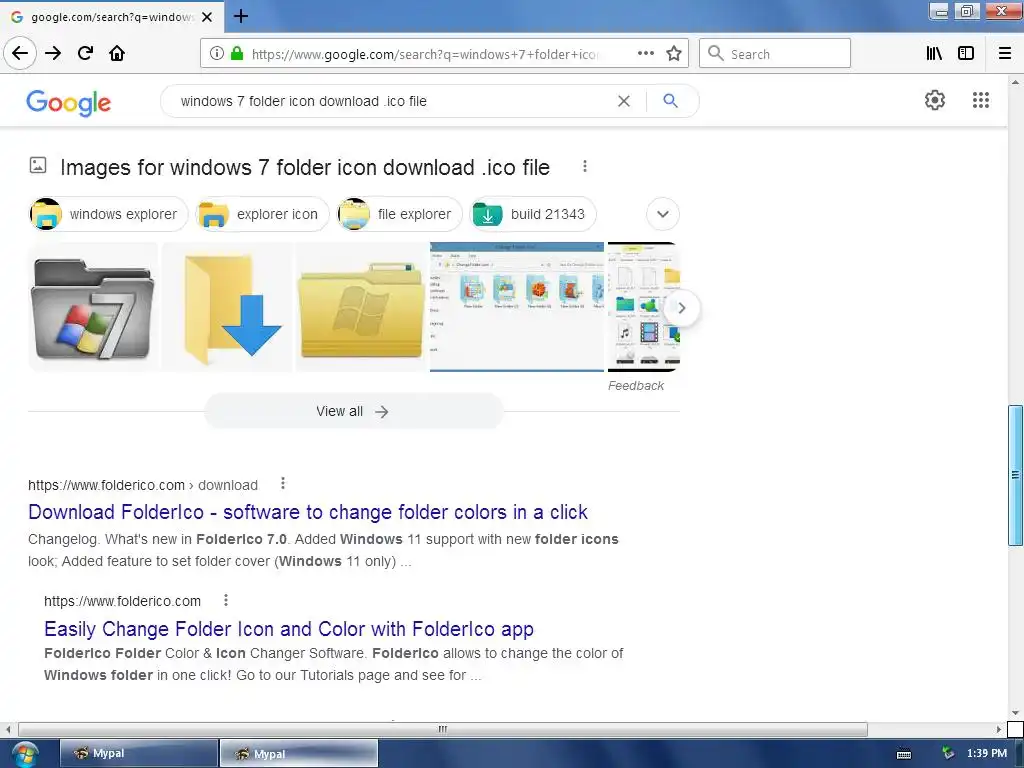Filter images by build 21343 chip
1024x768 pixels.
(534, 214)
